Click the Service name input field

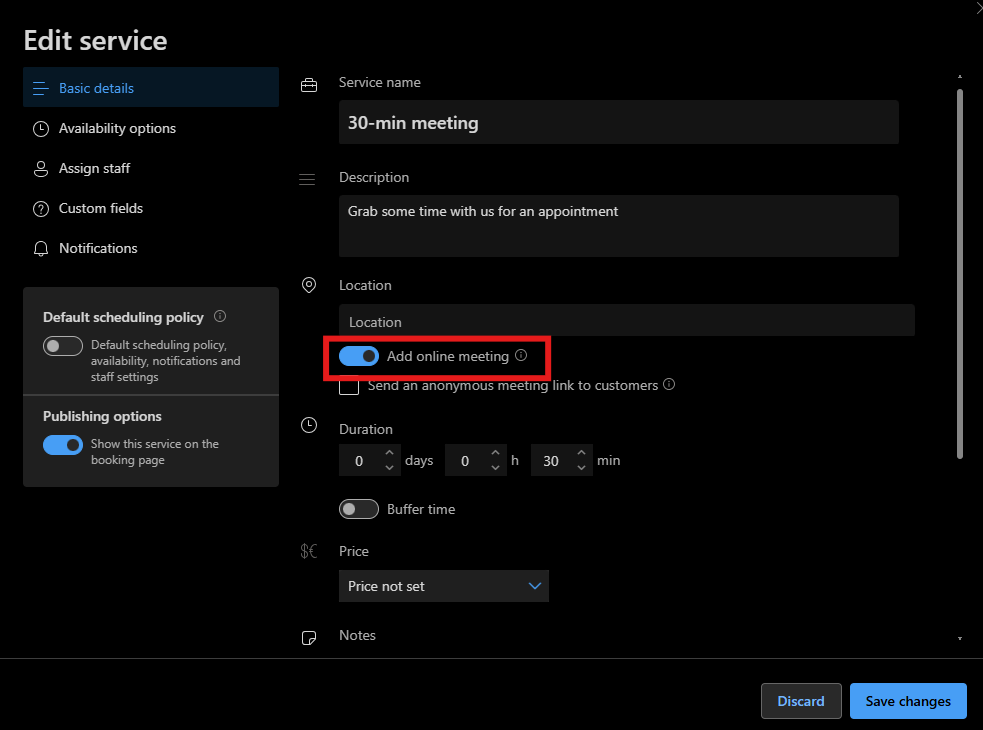(x=619, y=122)
